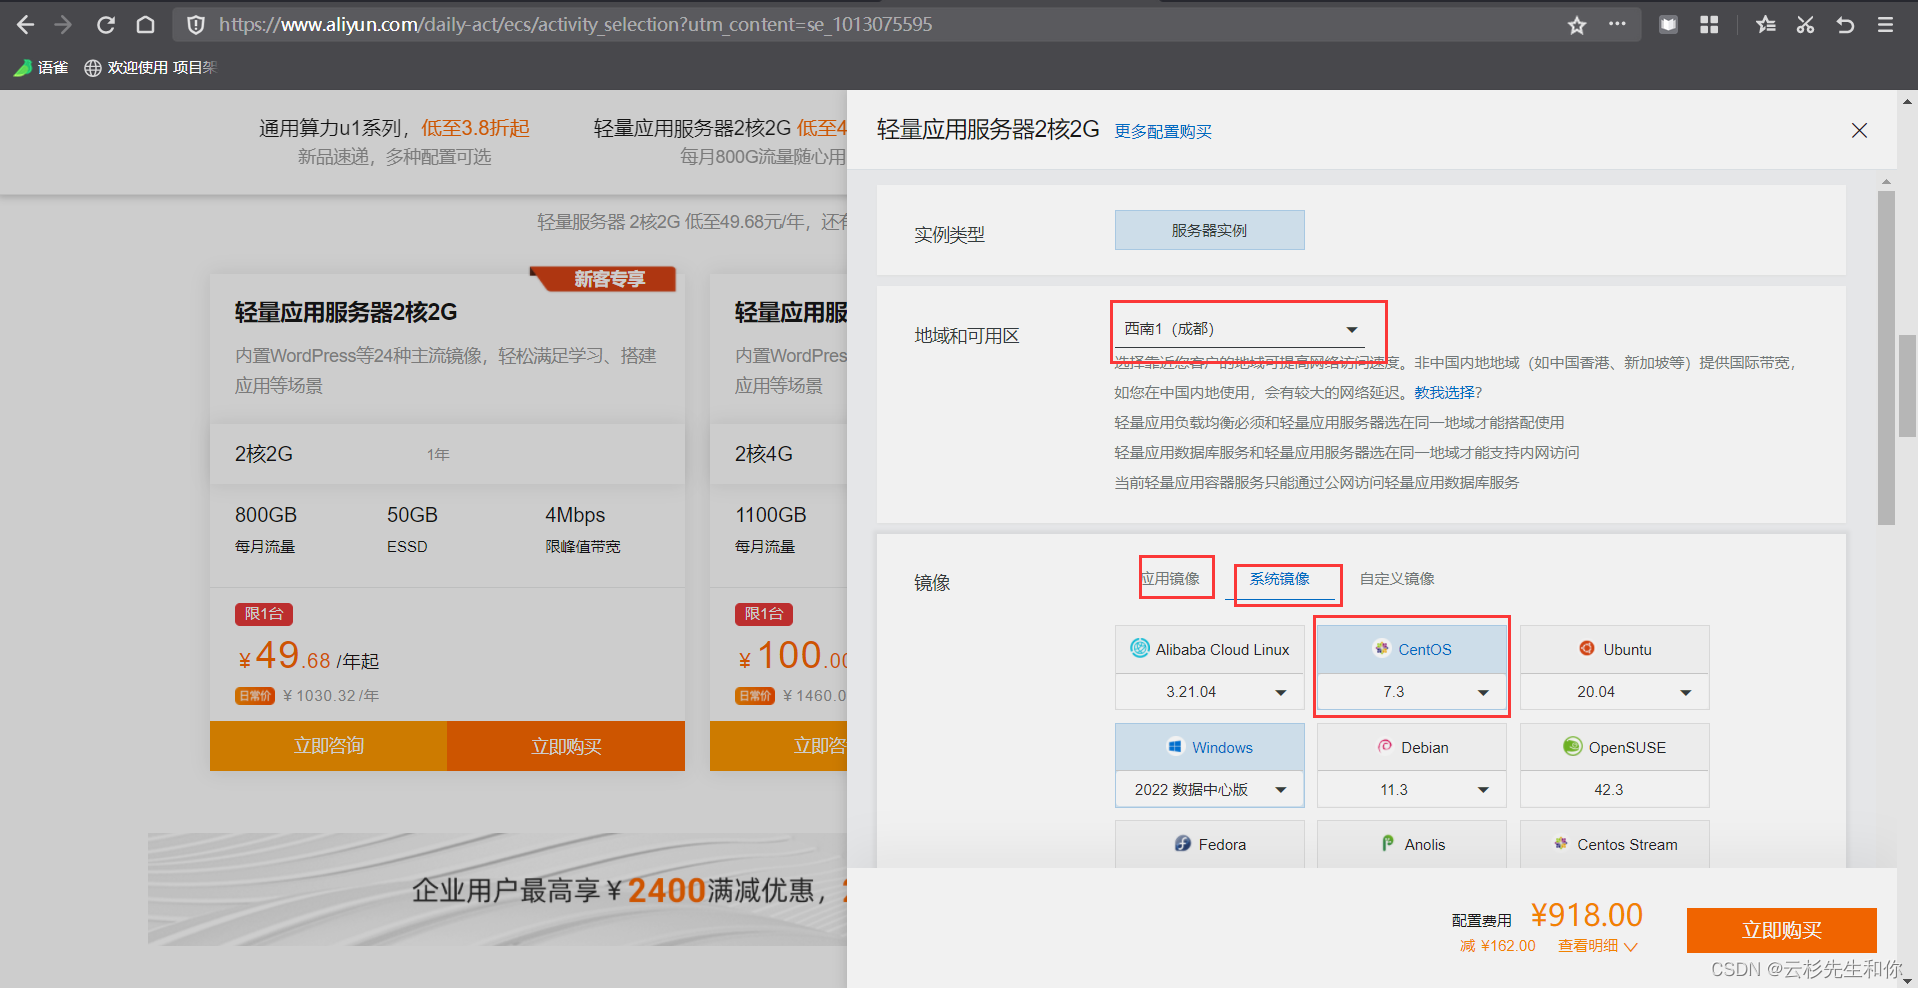Open 轻量应用服务器2核2G promotion tab at top

point(720,142)
